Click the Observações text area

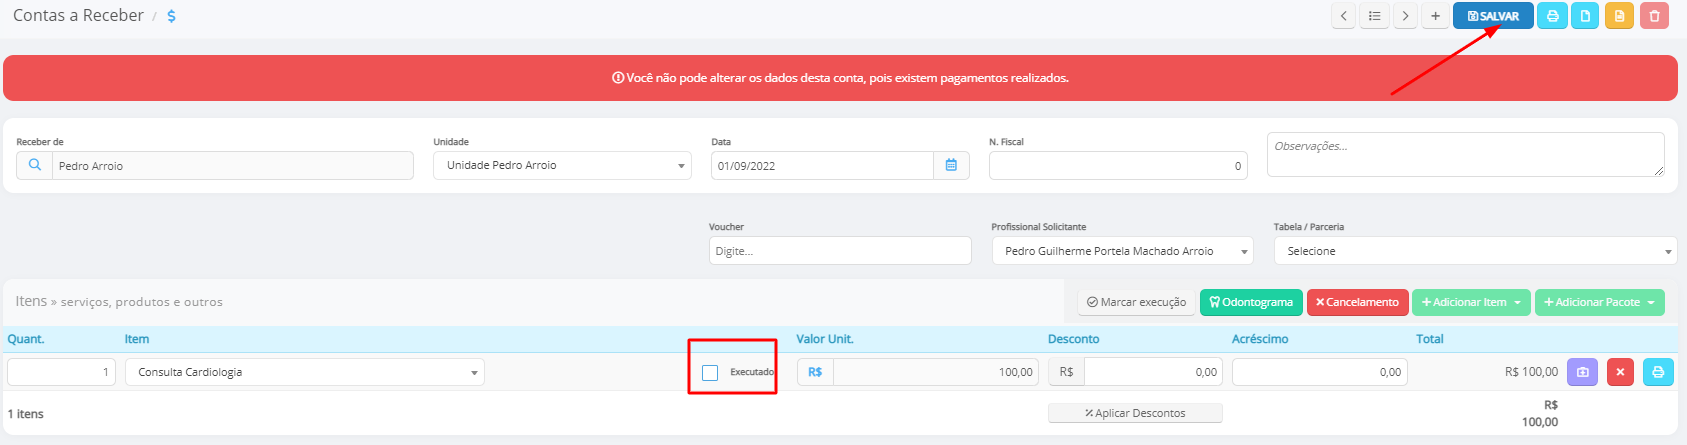pyautogui.click(x=1465, y=155)
